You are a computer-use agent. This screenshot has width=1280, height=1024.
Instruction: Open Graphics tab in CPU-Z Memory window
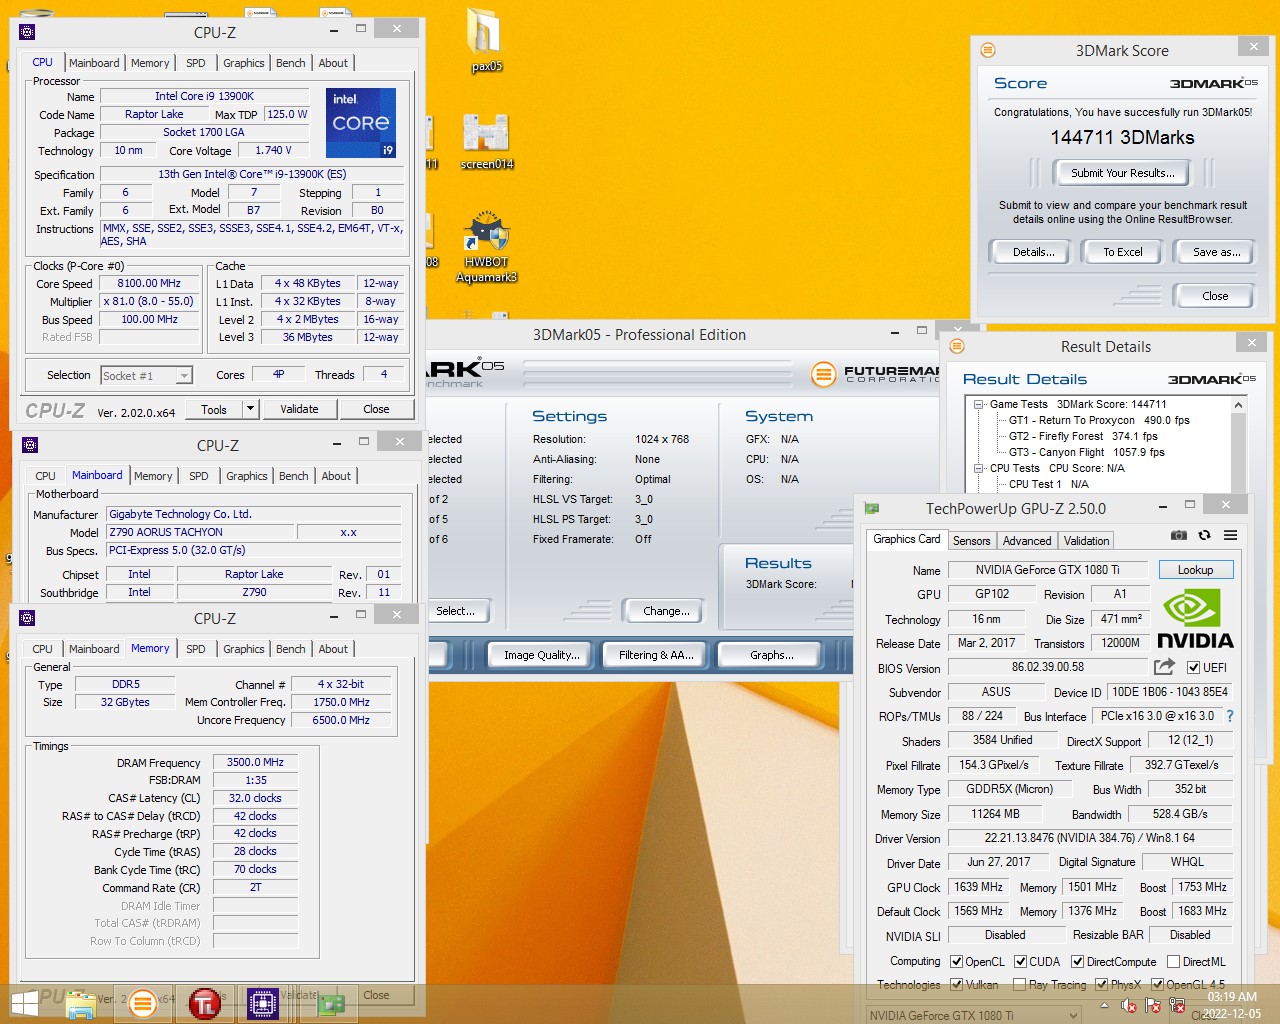coord(244,649)
